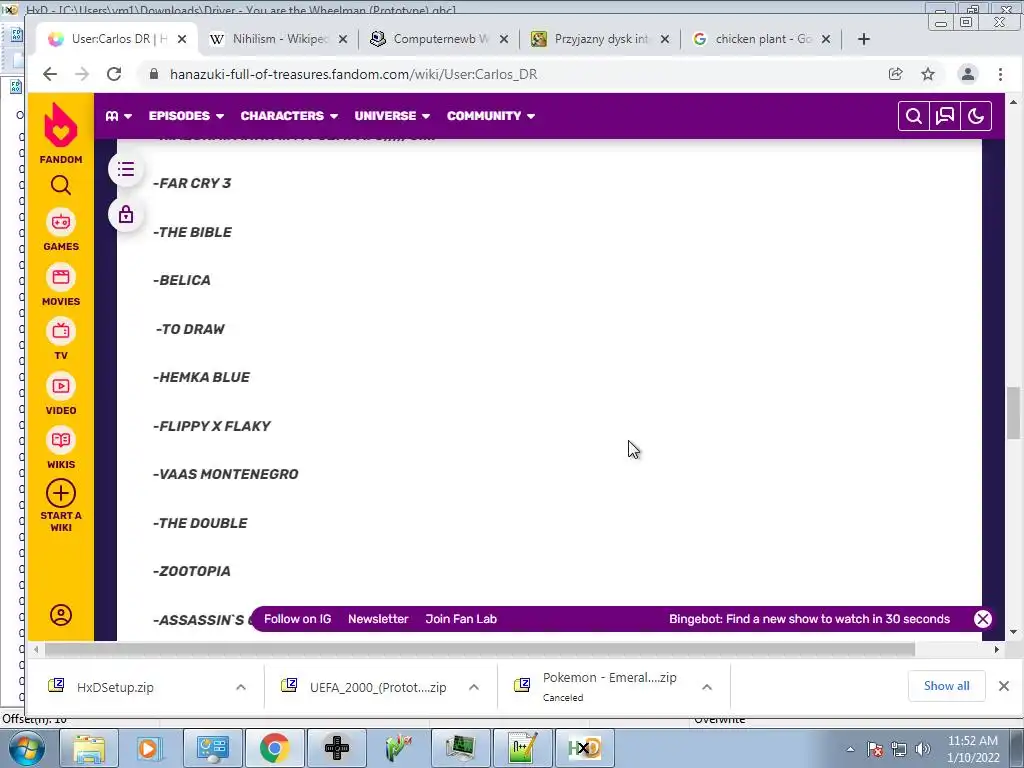Toggle dark theme moon icon
This screenshot has height=768, width=1024.
(976, 116)
